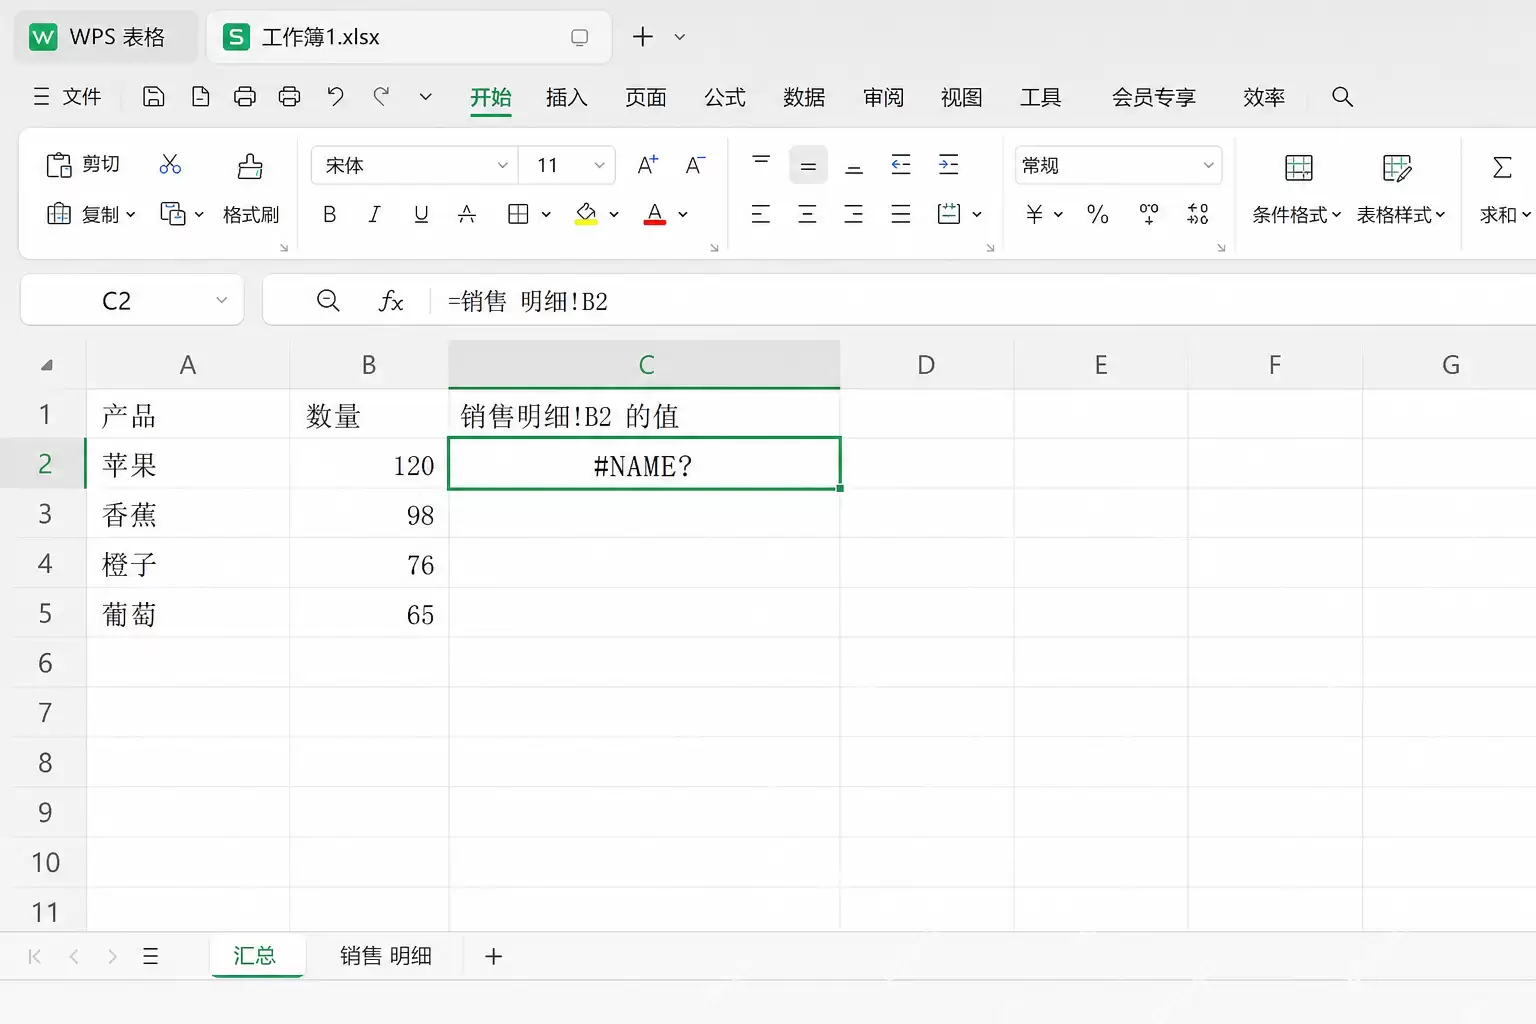Click the fill color bucket icon
Screen dimensions: 1536x1024
pos(587,214)
